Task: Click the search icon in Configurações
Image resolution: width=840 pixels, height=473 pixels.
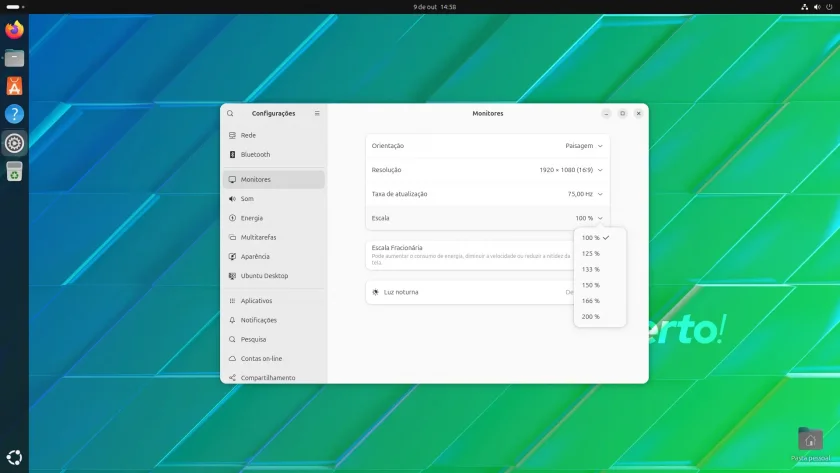Action: pos(230,114)
